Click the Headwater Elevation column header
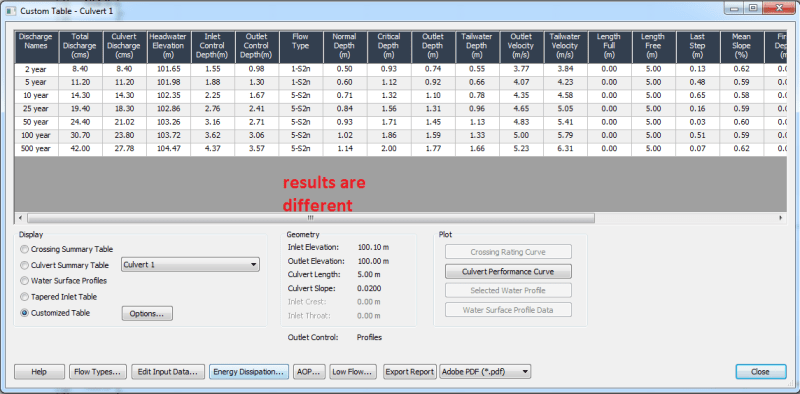The width and height of the screenshot is (800, 394). (169, 47)
